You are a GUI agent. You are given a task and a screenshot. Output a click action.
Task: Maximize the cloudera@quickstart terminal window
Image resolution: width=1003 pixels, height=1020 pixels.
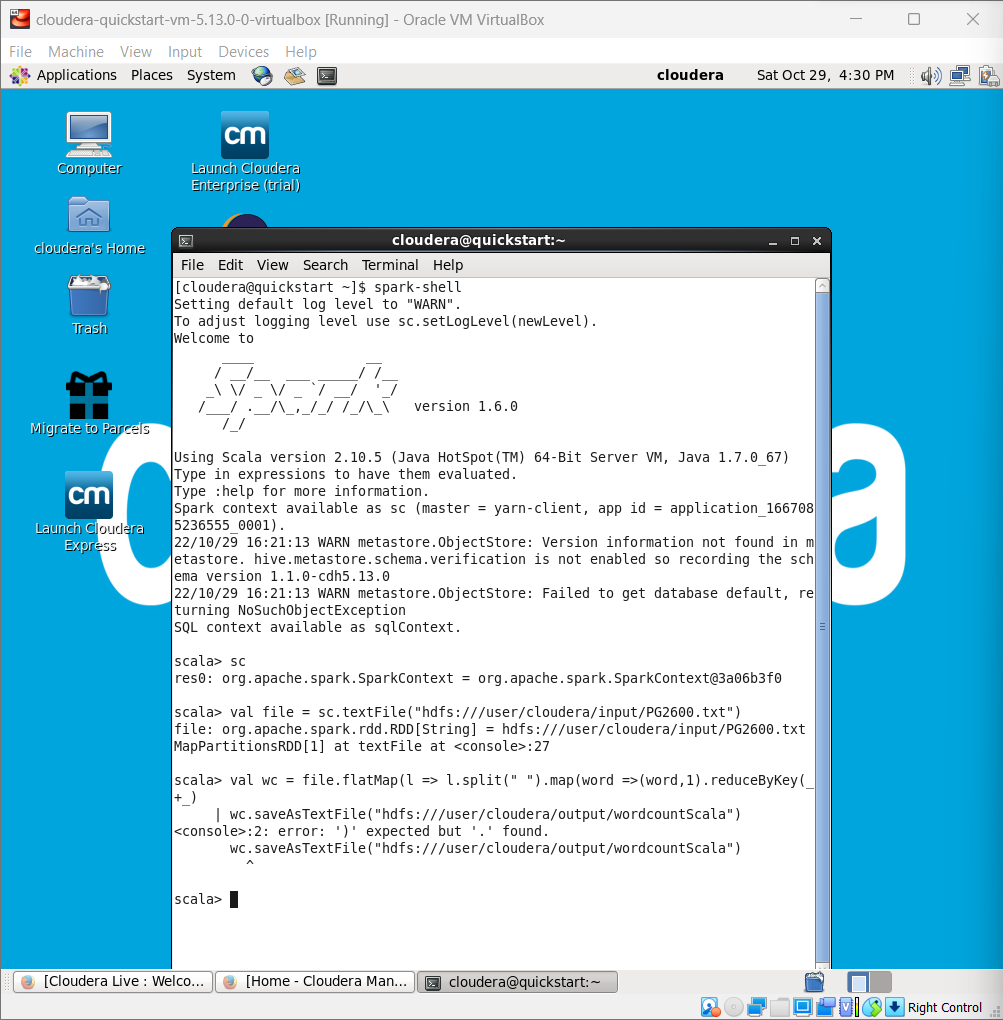click(x=795, y=241)
